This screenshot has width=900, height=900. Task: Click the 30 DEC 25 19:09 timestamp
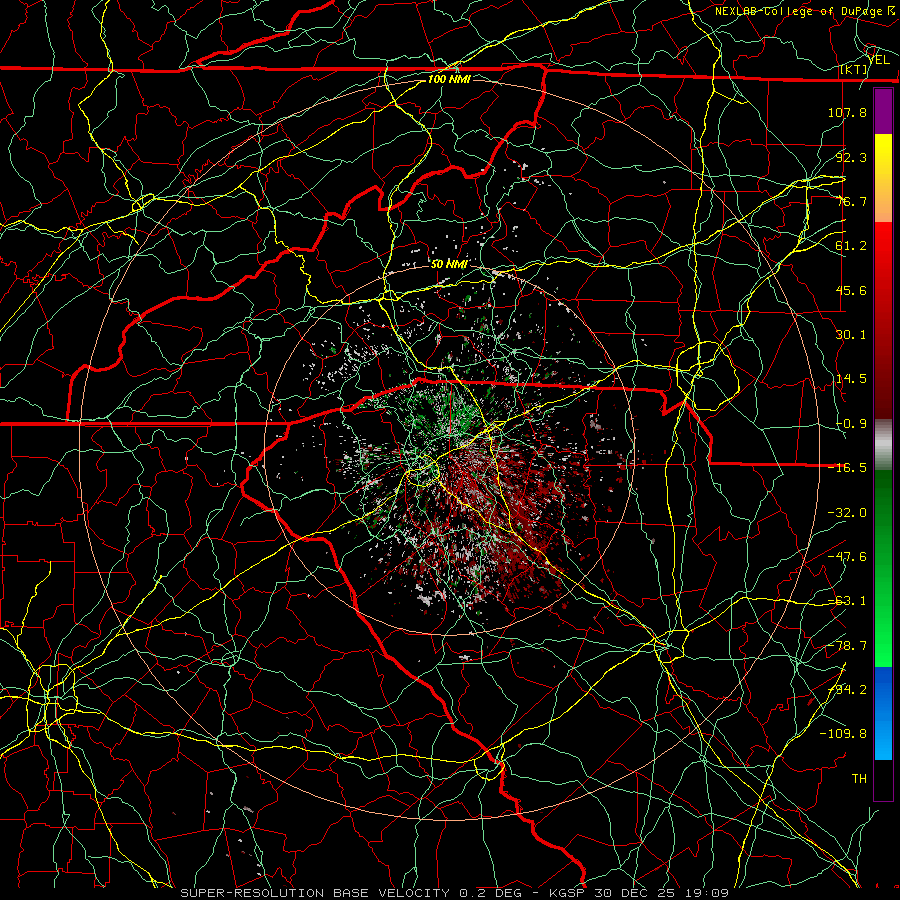click(x=662, y=893)
